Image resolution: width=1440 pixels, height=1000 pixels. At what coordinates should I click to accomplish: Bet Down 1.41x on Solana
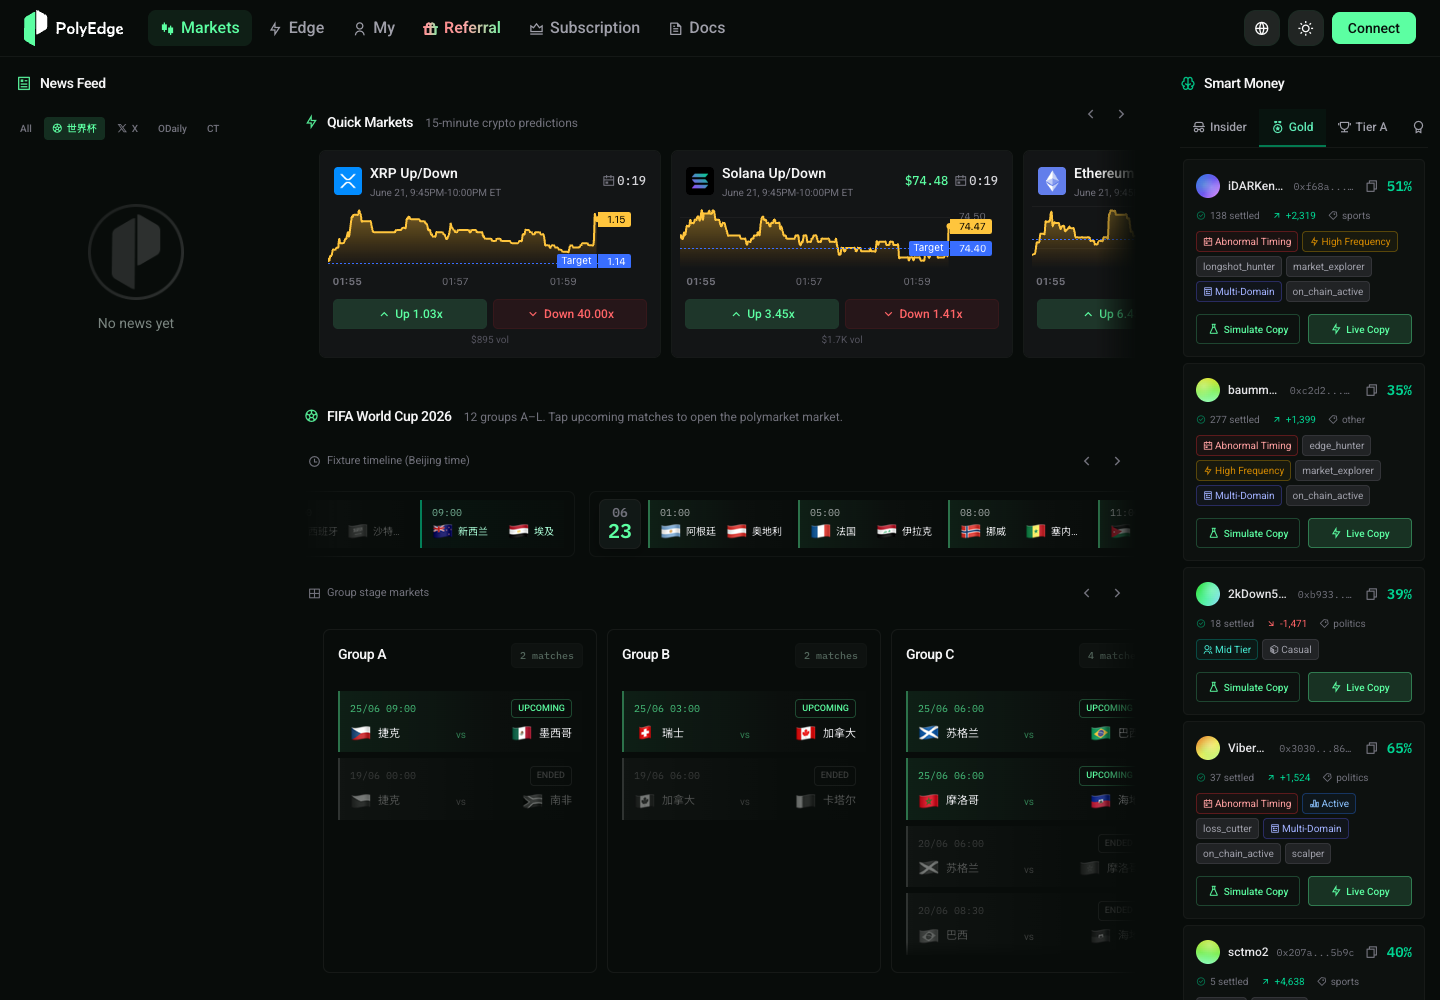[x=922, y=314]
